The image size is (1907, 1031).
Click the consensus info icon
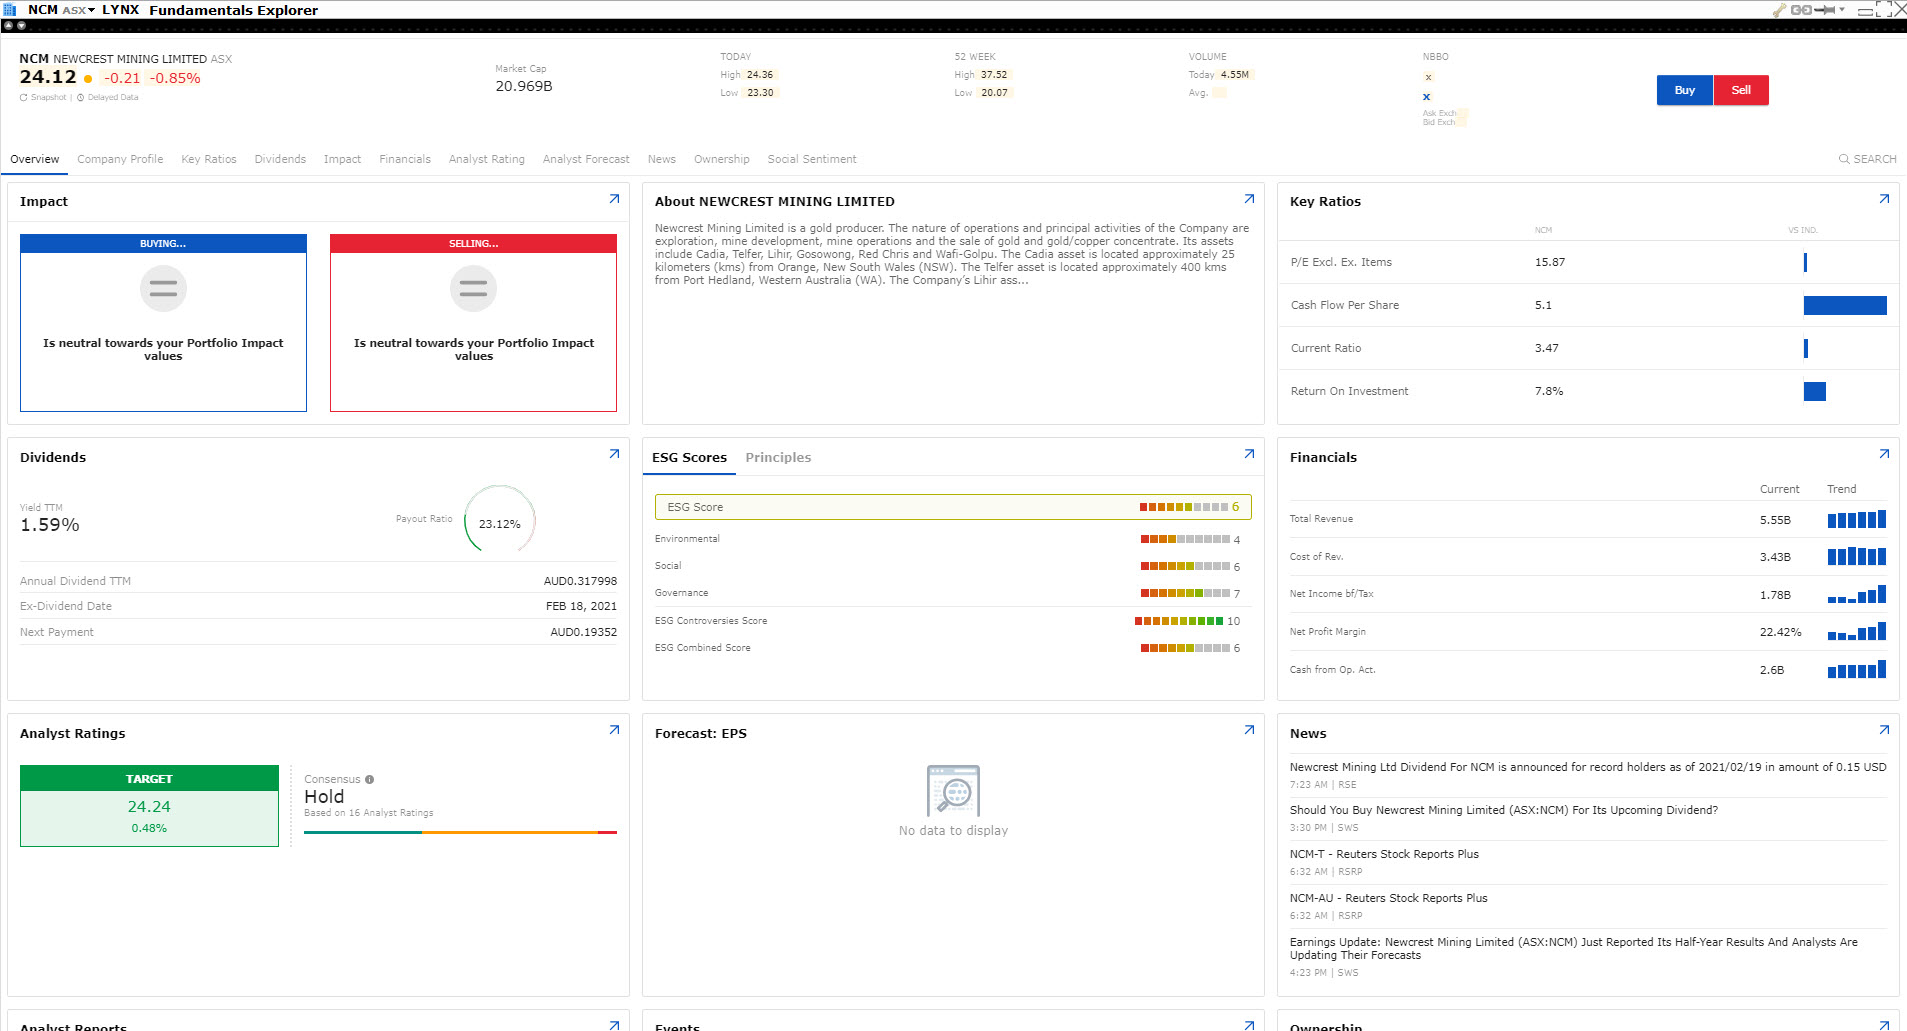click(x=369, y=780)
